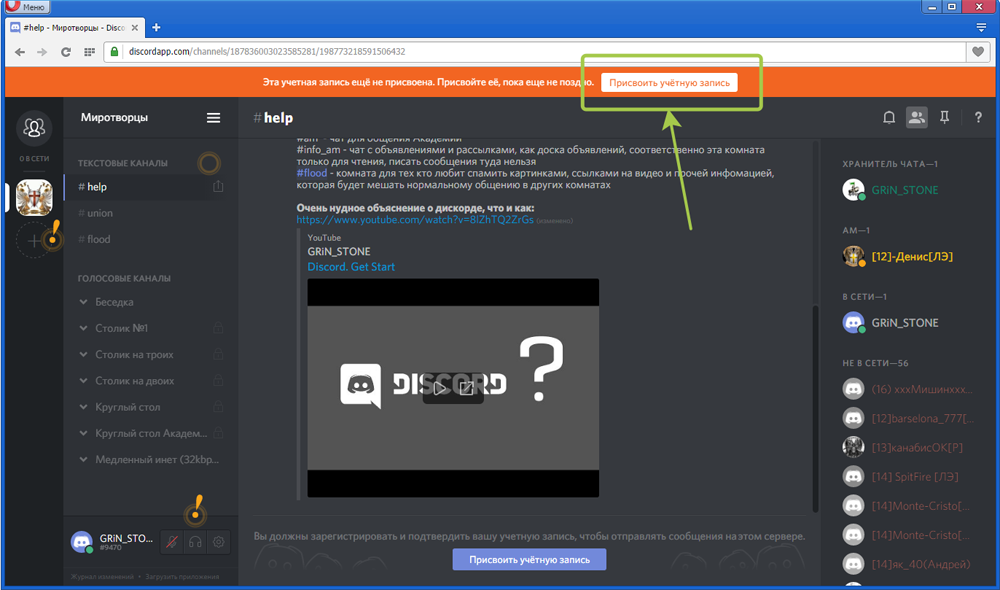The height and width of the screenshot is (590, 1000).
Task: Show pinned messages
Action: 945,117
